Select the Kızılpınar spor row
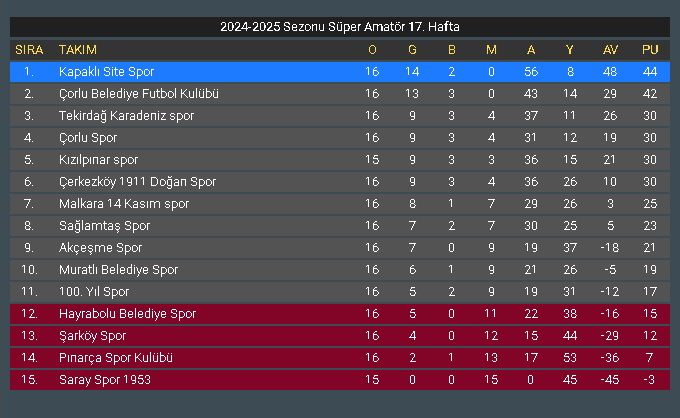680x418 pixels. (x=340, y=160)
